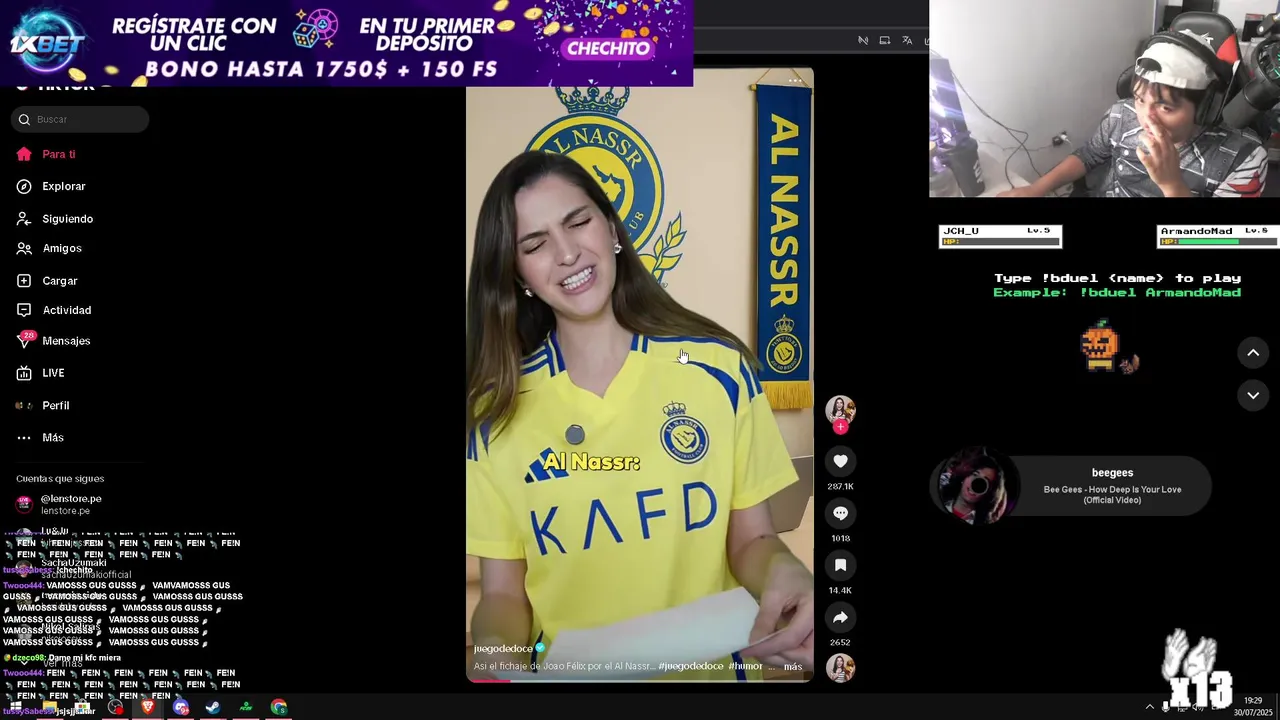
Task: Open the creator avatar above the like button
Action: [x=840, y=410]
